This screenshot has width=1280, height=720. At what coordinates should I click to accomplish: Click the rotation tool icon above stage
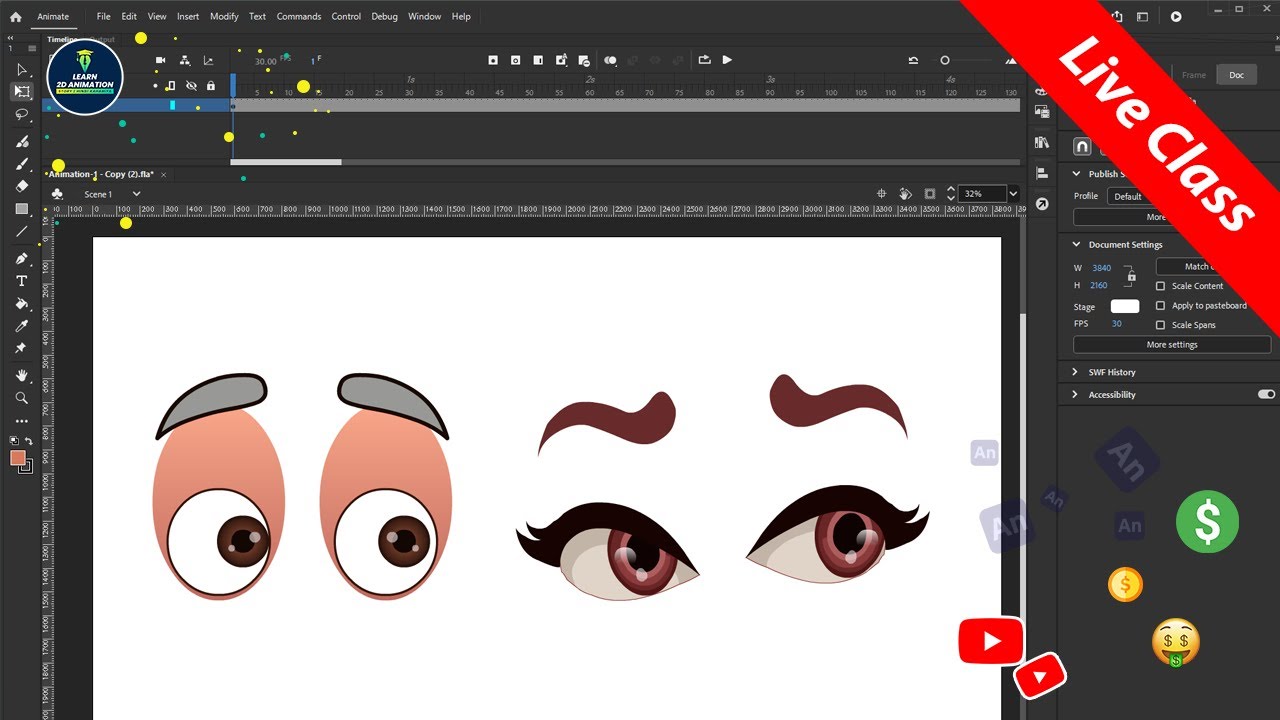pyautogui.click(x=905, y=194)
